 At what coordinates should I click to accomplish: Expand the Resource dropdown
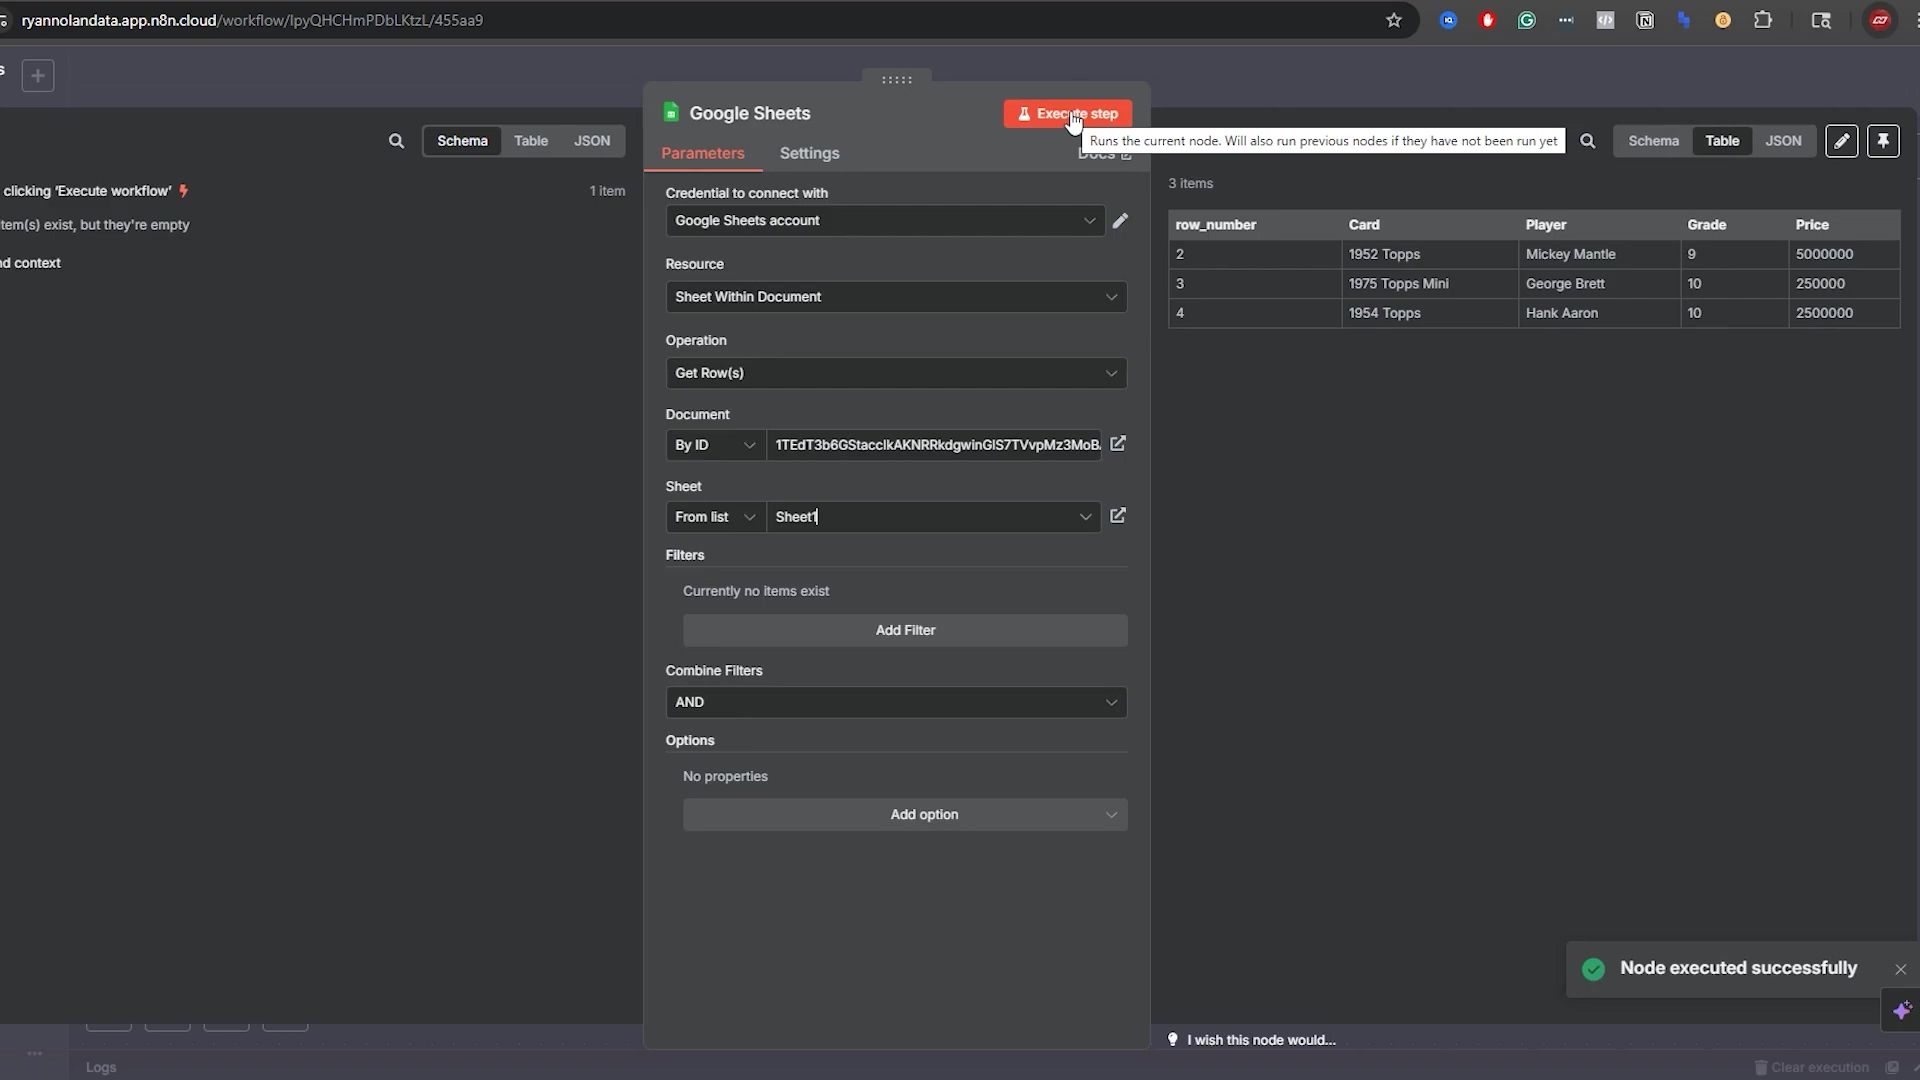895,297
